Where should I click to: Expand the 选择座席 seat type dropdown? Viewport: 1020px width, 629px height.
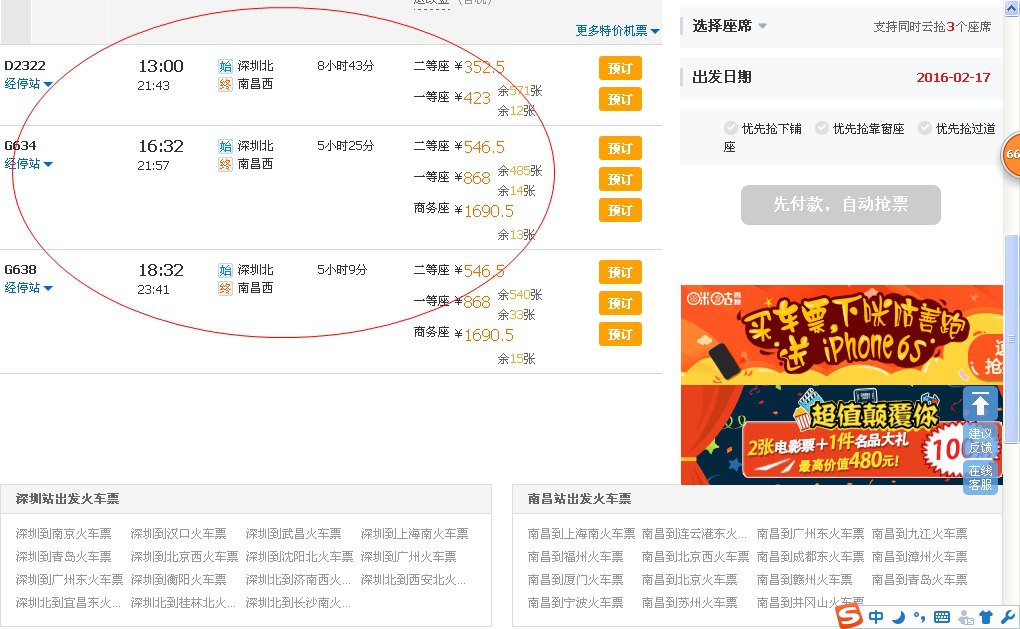pyautogui.click(x=730, y=26)
